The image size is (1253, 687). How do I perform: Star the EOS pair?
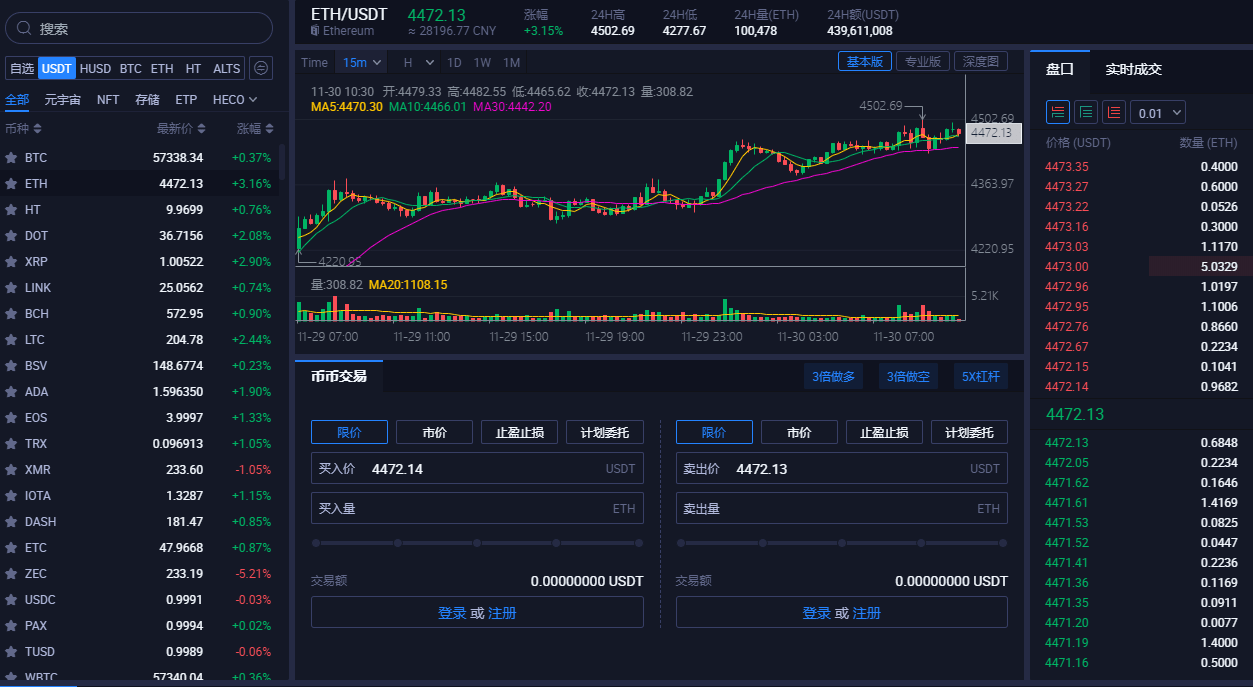pos(11,418)
